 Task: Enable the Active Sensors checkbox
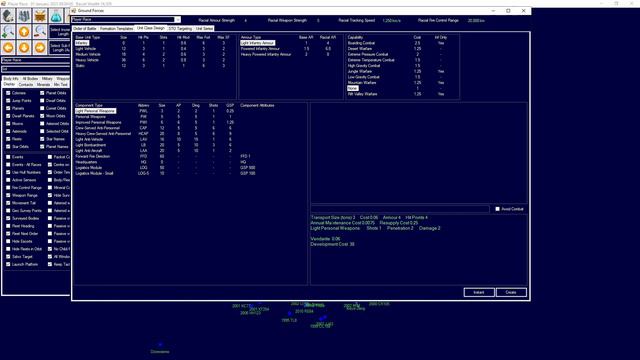pyautogui.click(x=8, y=180)
